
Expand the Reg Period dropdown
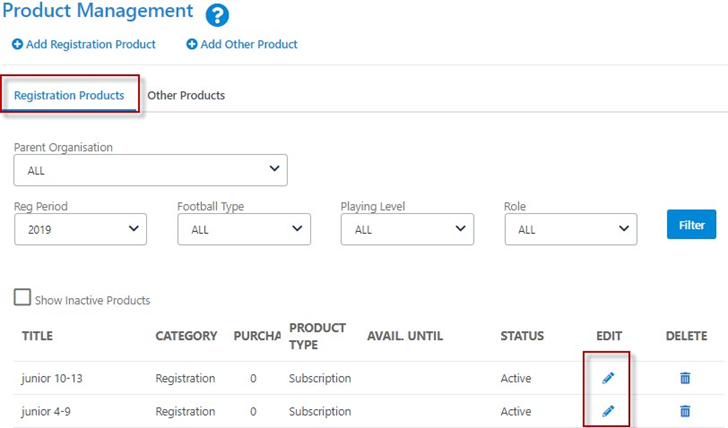pyautogui.click(x=80, y=229)
